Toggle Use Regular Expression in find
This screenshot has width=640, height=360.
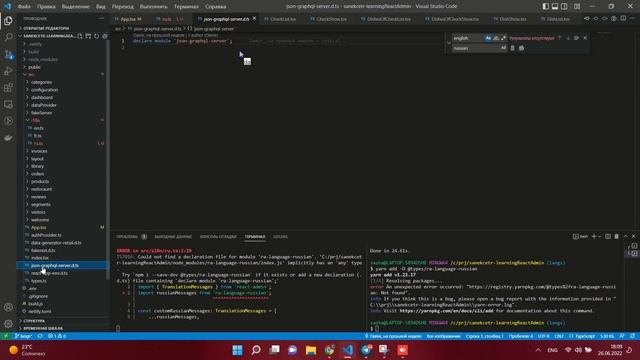(x=503, y=38)
